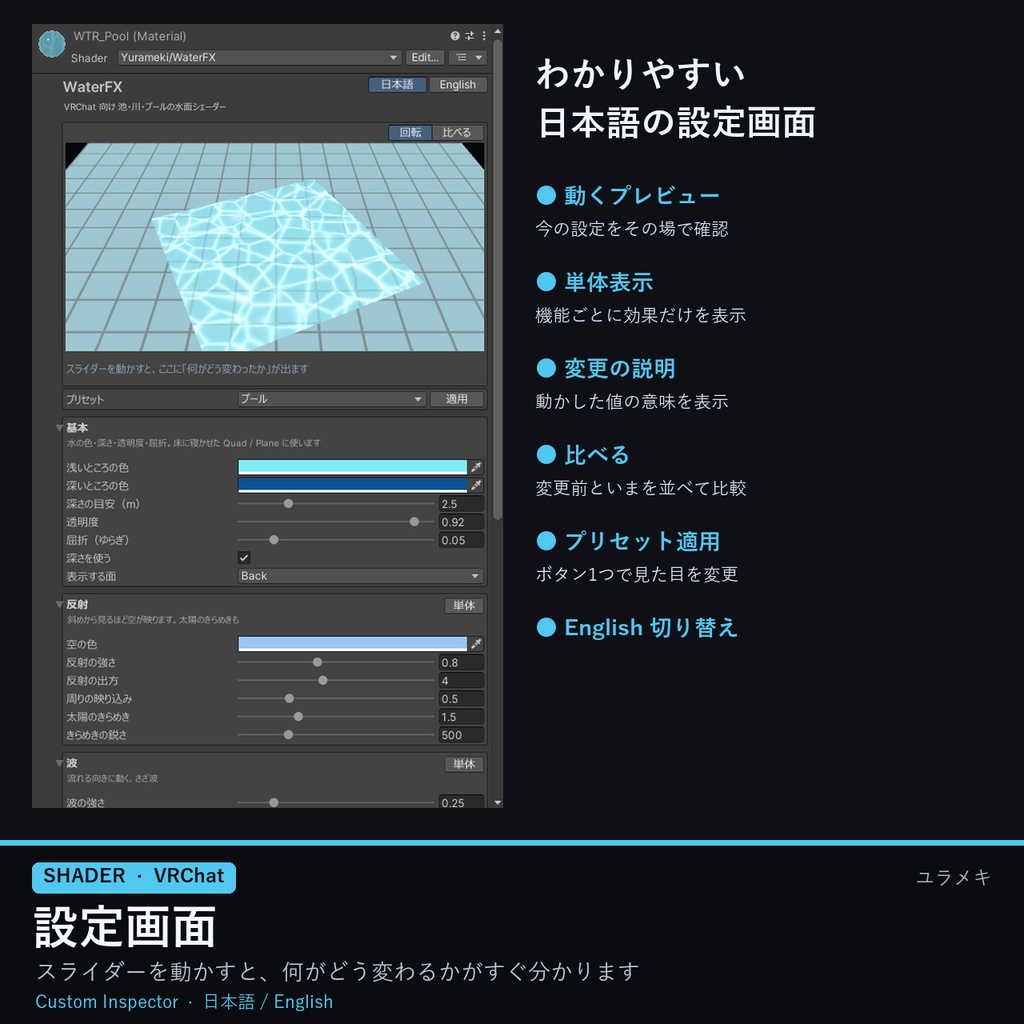Collapse the 基本 section triangle
Viewport: 1024px width, 1024px height.
click(59, 428)
